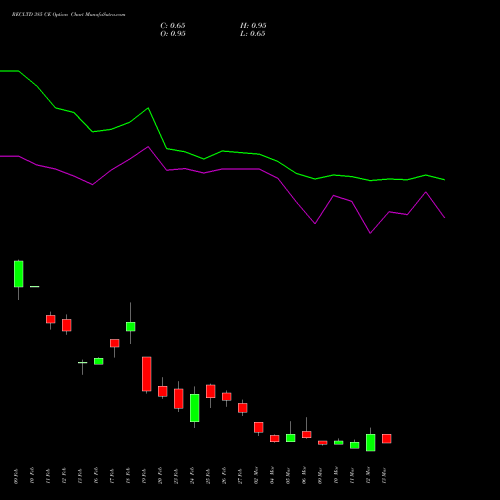This screenshot has width=500, height=500.
Task: Click the '10 Feb' date axis label
Action: [x=32, y=476]
